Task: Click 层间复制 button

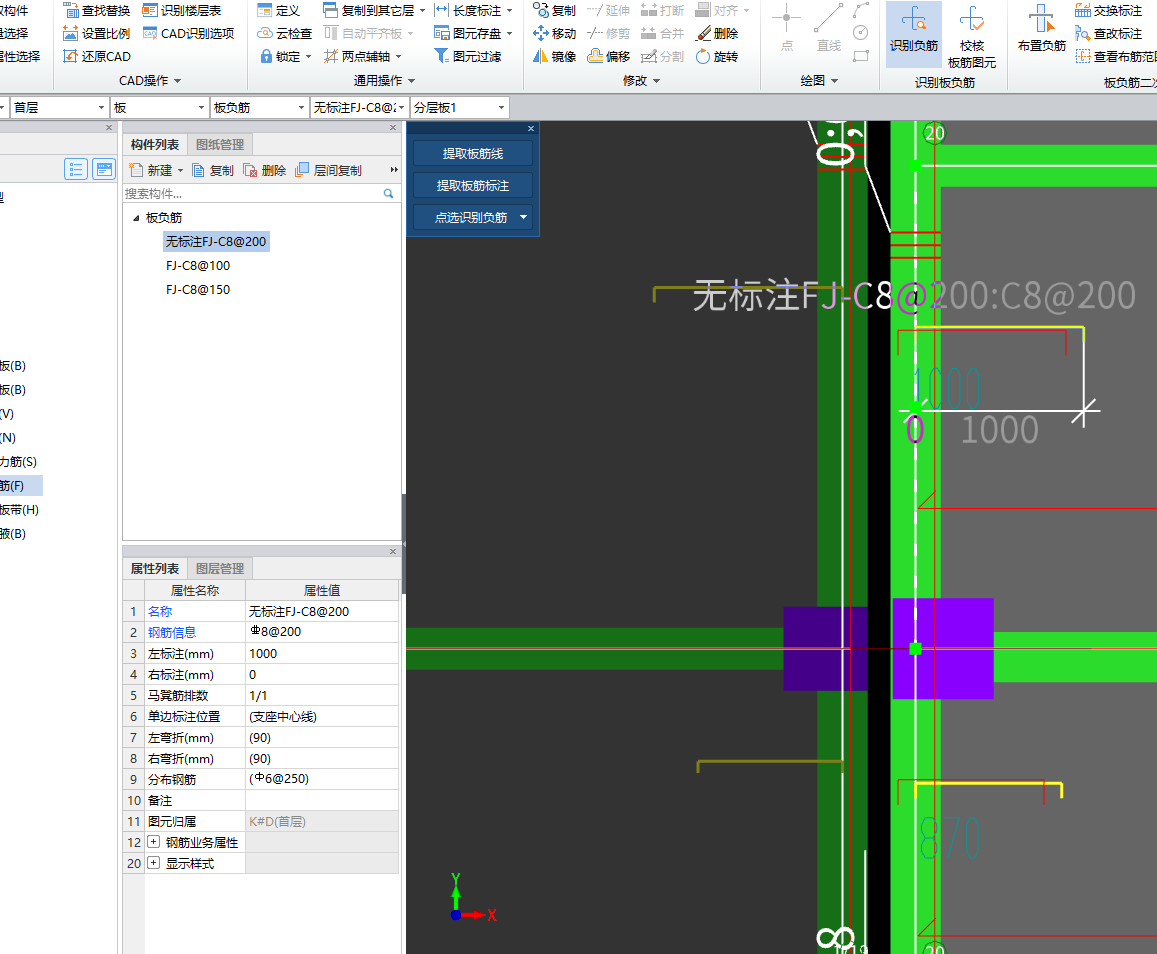Action: coord(328,170)
